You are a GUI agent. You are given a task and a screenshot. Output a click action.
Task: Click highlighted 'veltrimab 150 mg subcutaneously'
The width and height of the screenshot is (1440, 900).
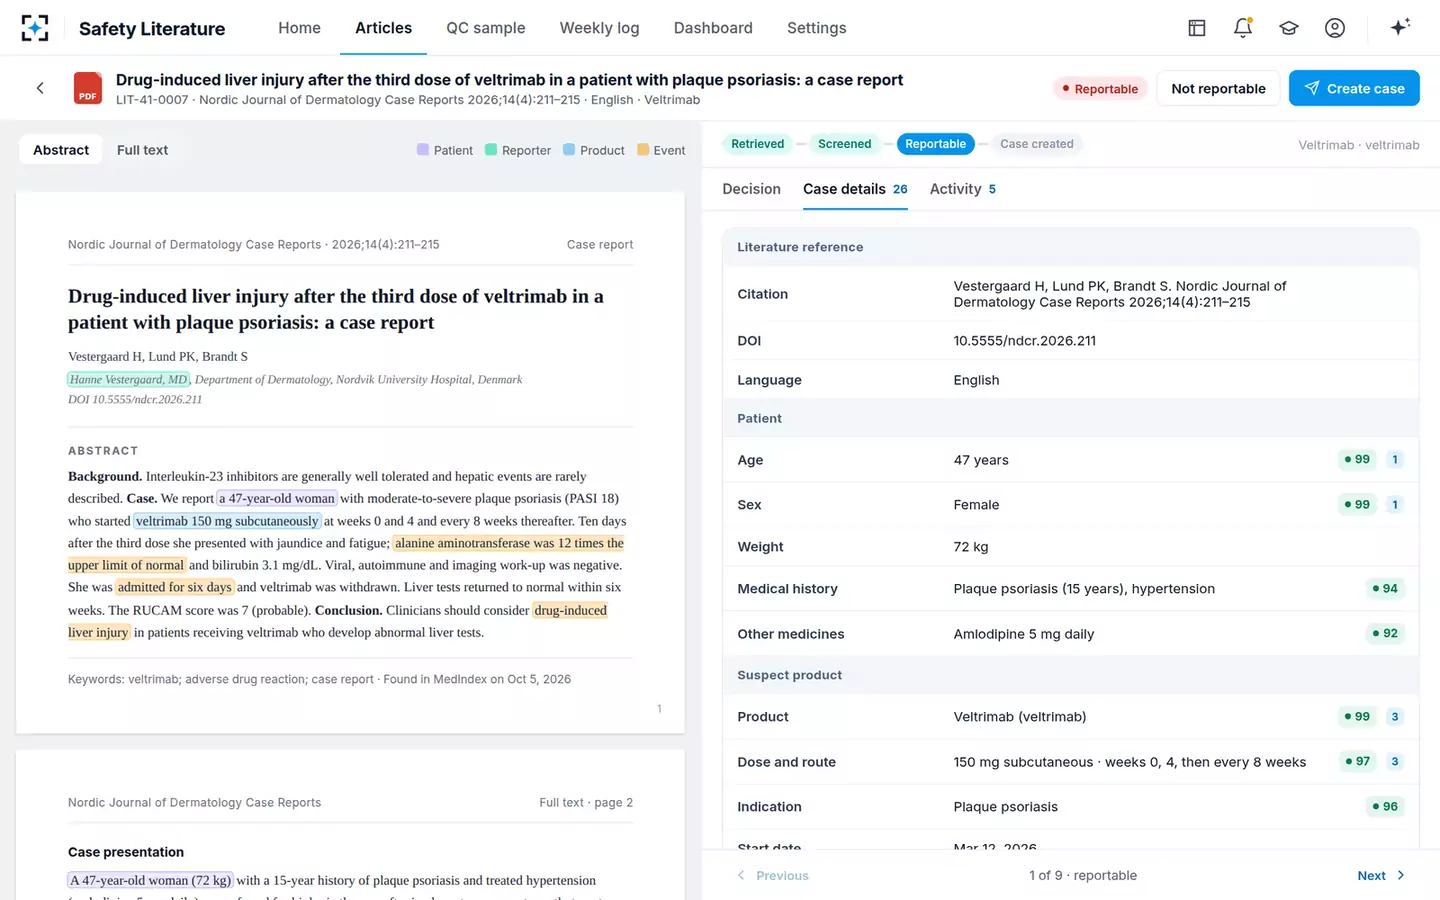coord(227,521)
